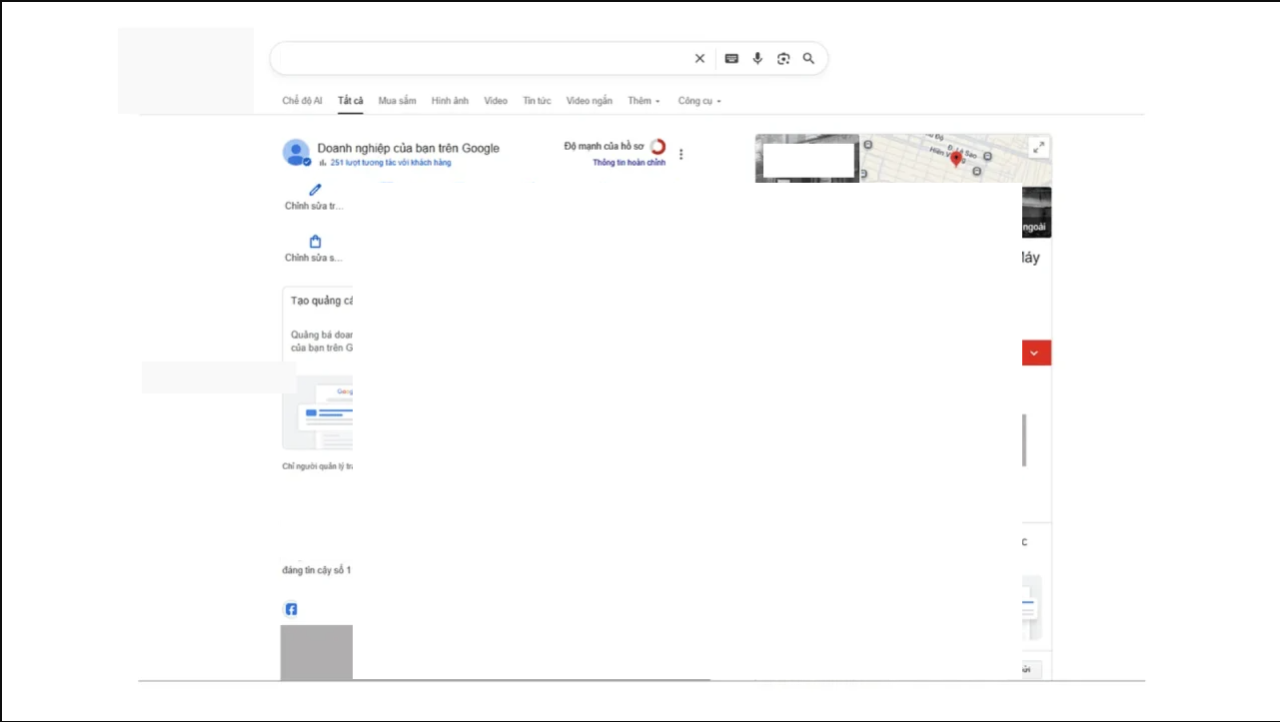Viewport: 1280px width, 722px height.
Task: Switch to Hình ảnh tab
Action: click(x=450, y=101)
